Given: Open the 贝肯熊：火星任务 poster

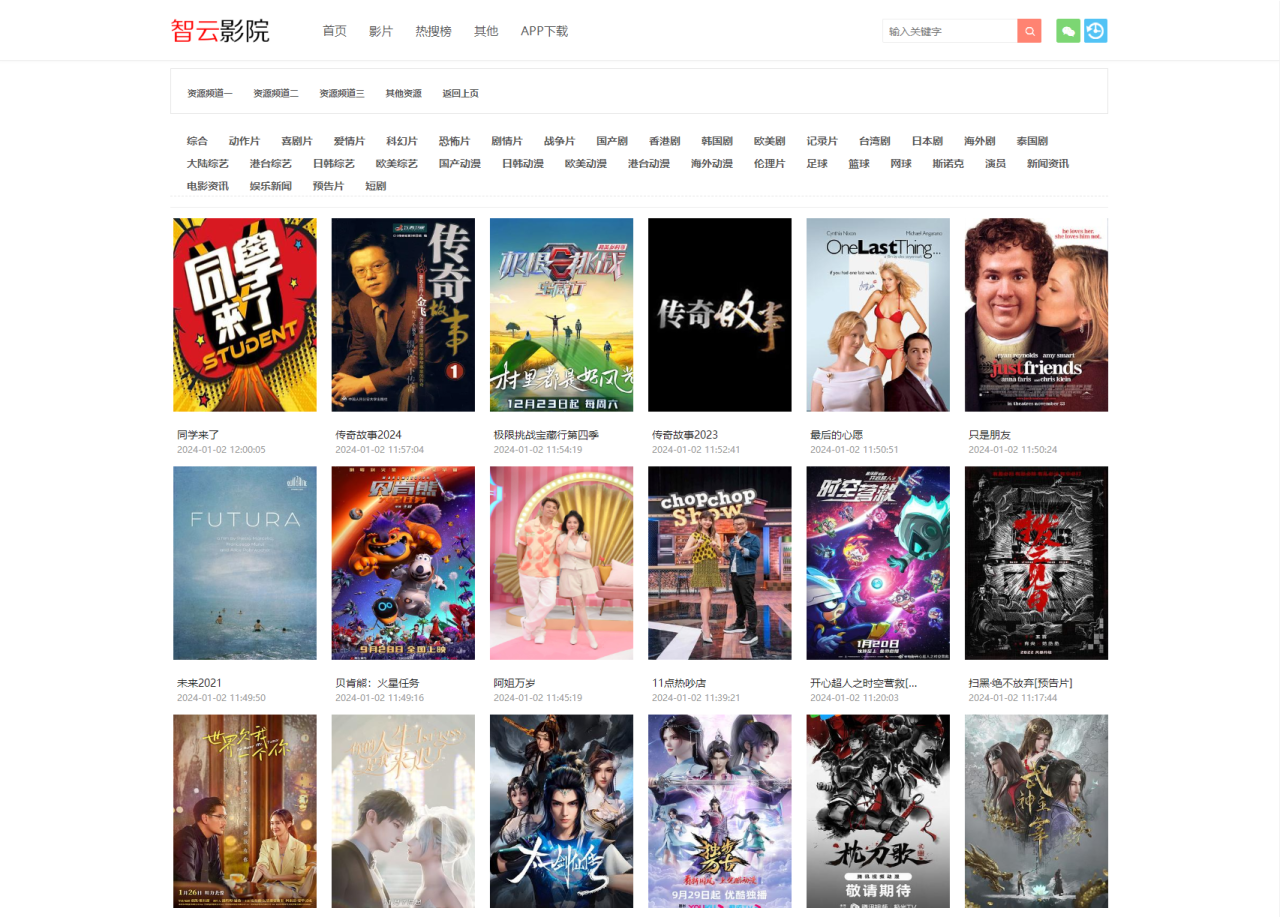Looking at the screenshot, I should pyautogui.click(x=403, y=562).
